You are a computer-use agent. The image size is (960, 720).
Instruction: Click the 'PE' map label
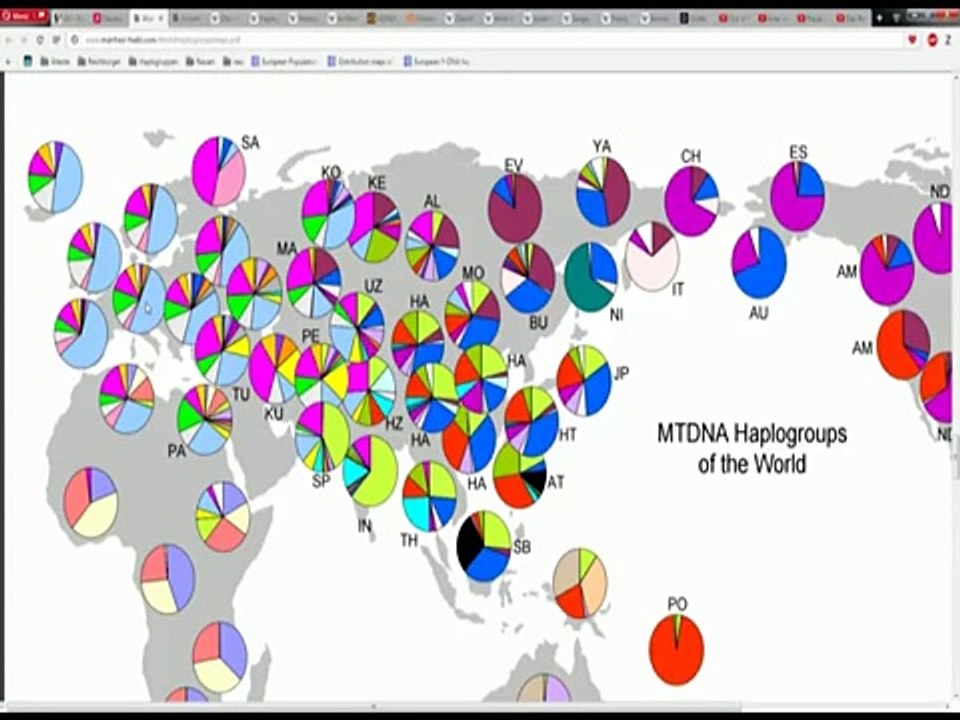[x=311, y=336]
